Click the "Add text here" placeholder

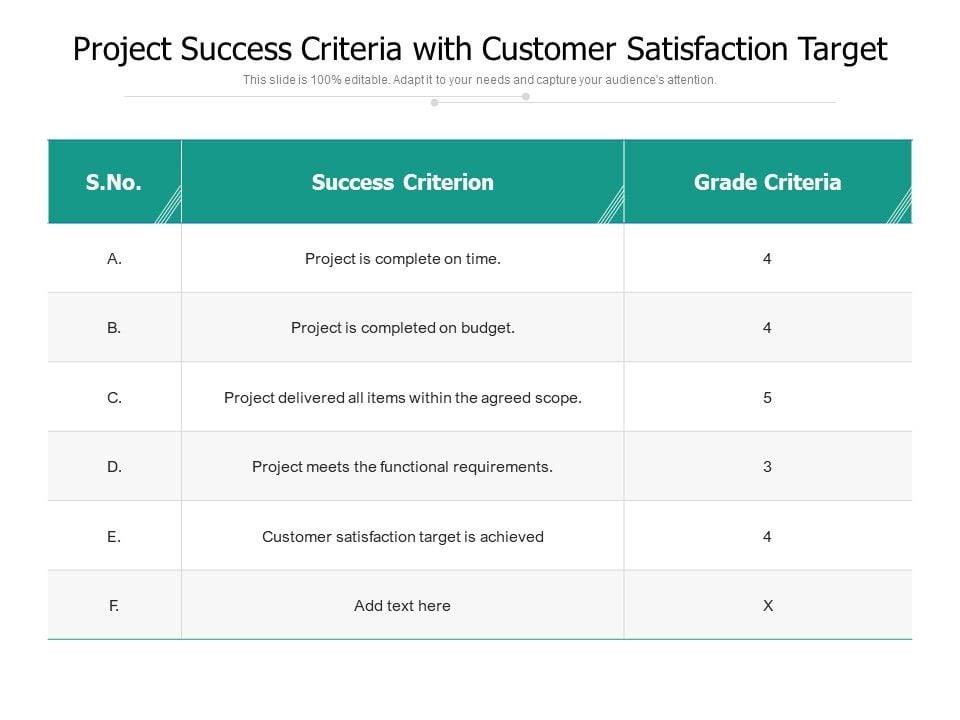[402, 606]
